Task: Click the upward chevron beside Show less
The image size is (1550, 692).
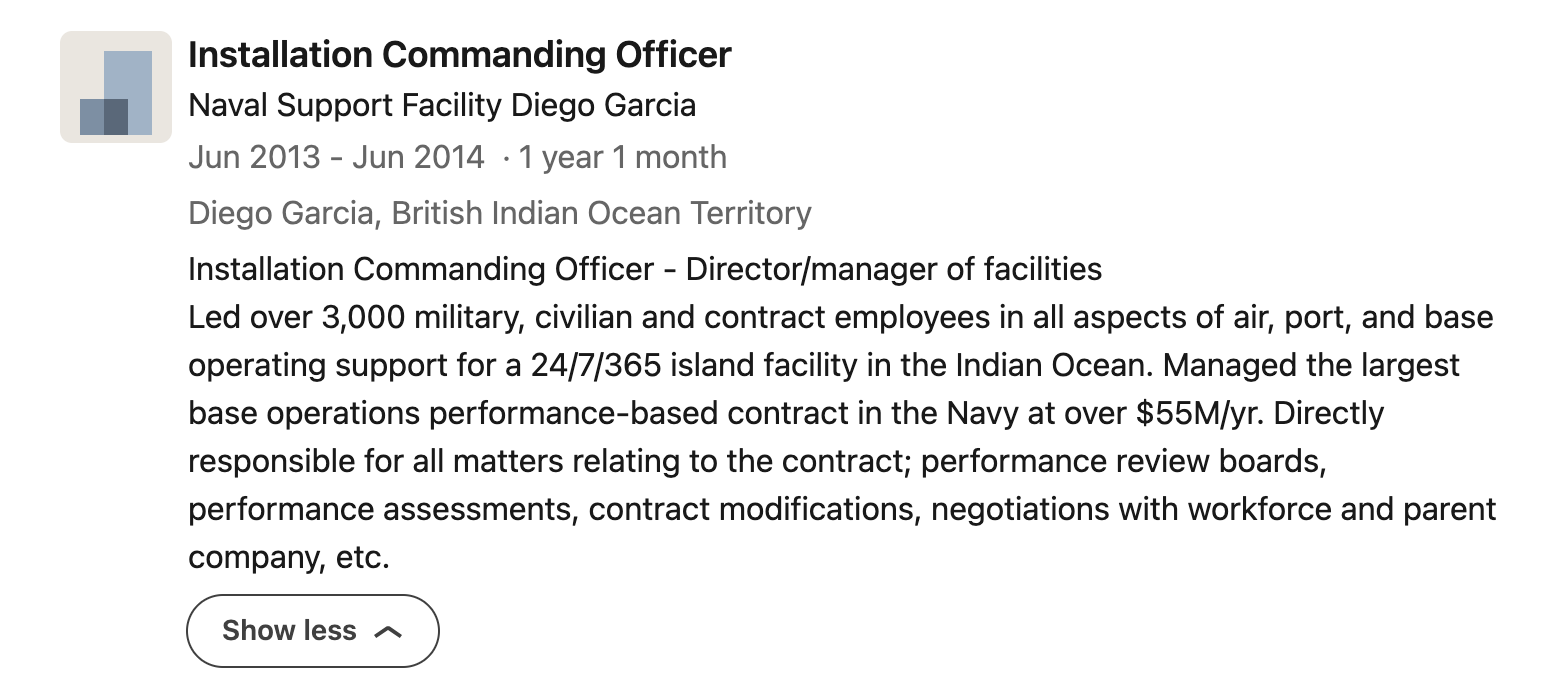Action: tap(387, 632)
